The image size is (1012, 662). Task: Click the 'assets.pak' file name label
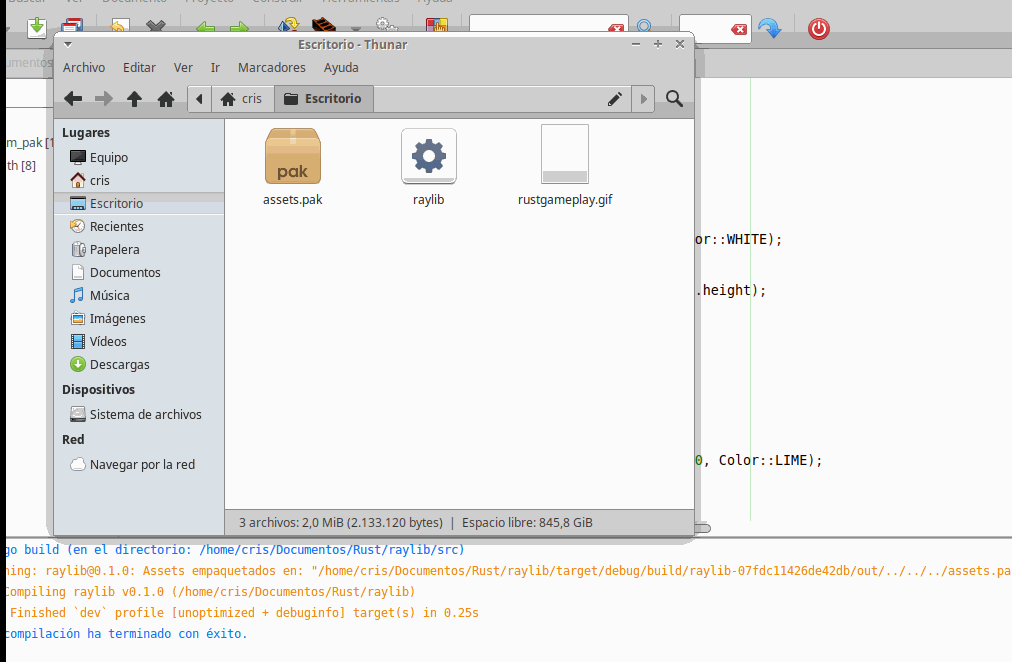pyautogui.click(x=292, y=200)
